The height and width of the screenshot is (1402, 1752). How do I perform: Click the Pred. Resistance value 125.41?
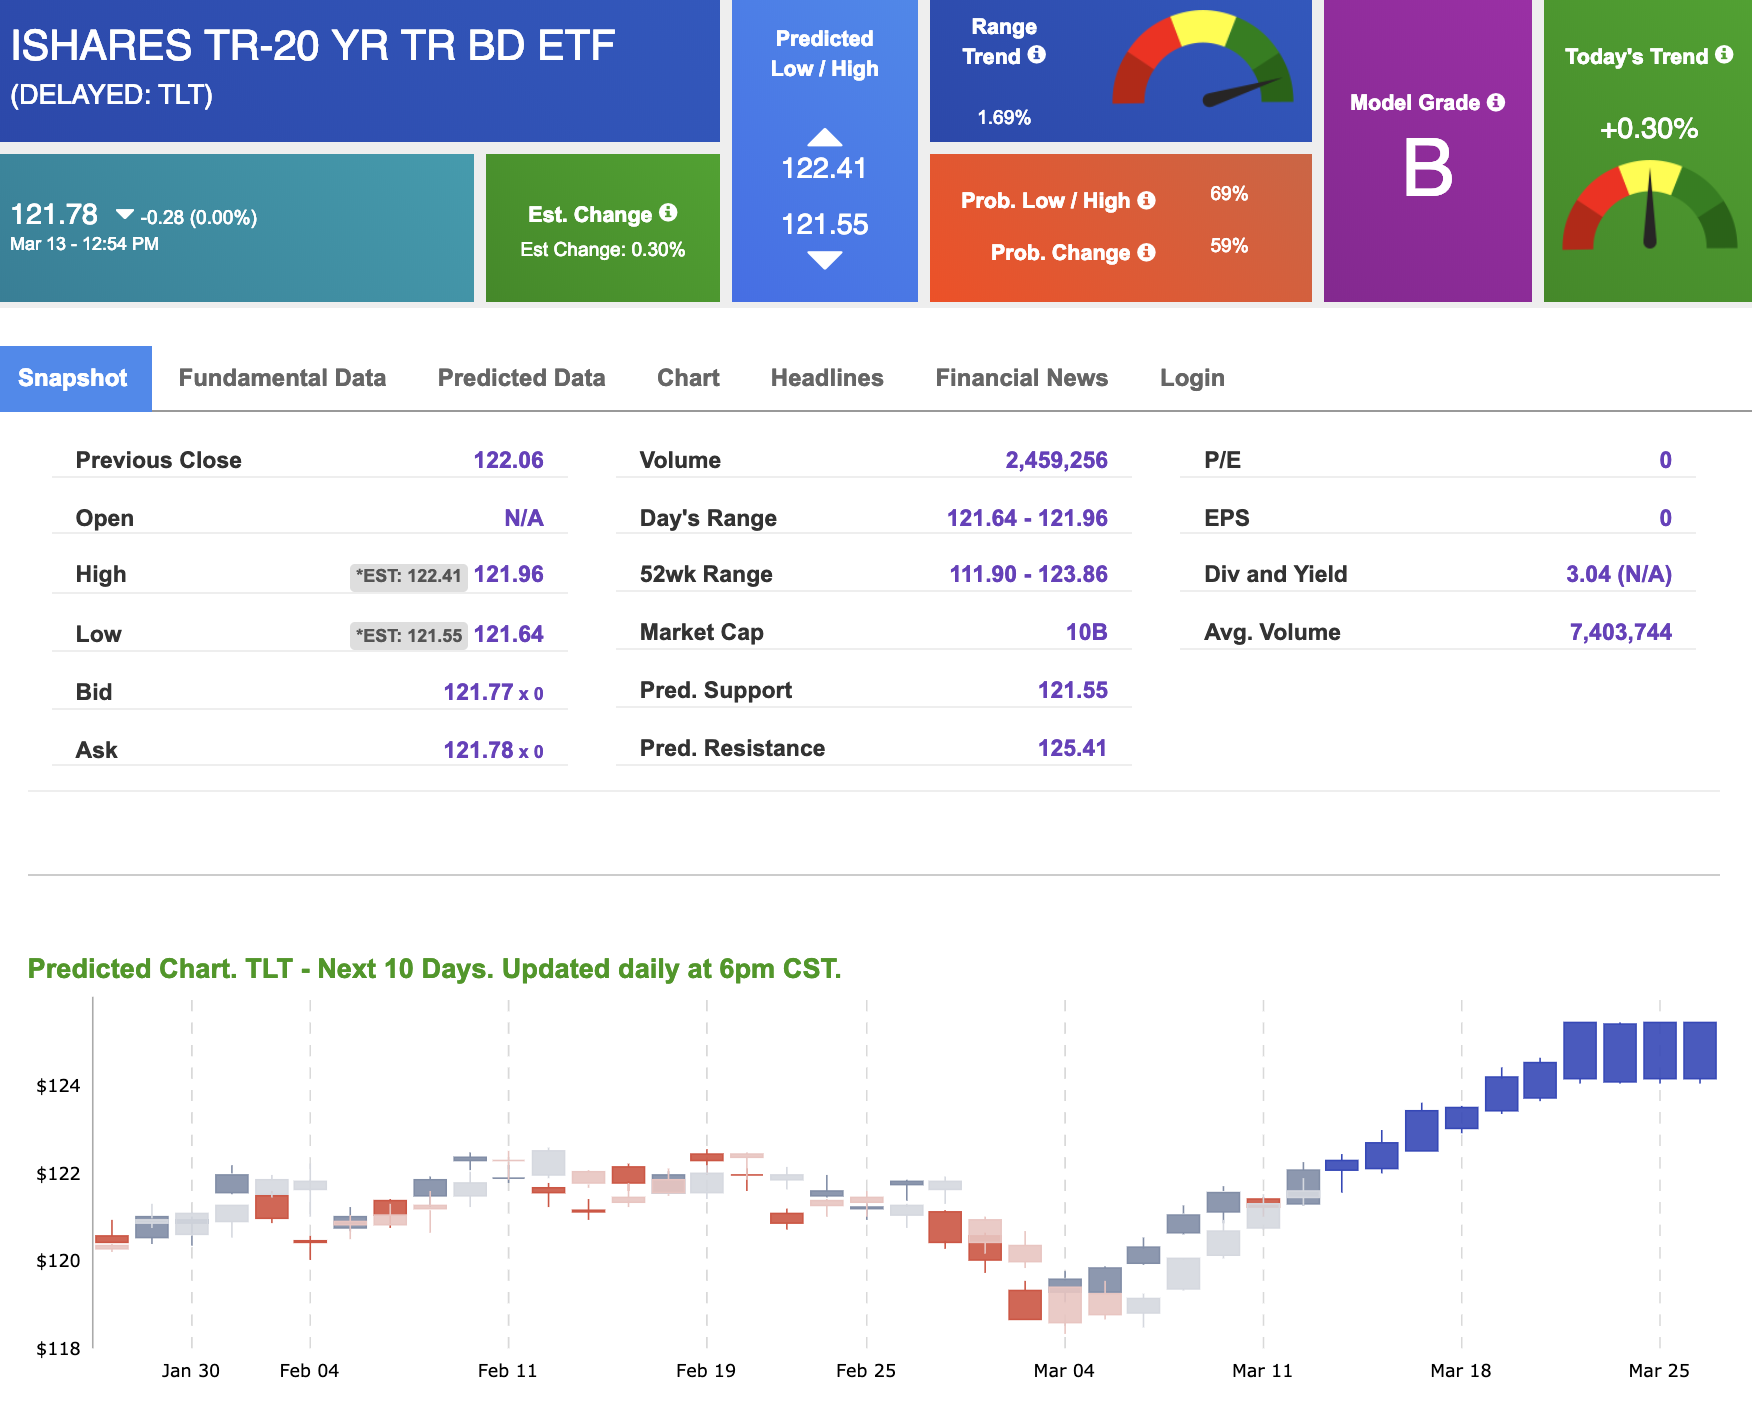pyautogui.click(x=1072, y=748)
